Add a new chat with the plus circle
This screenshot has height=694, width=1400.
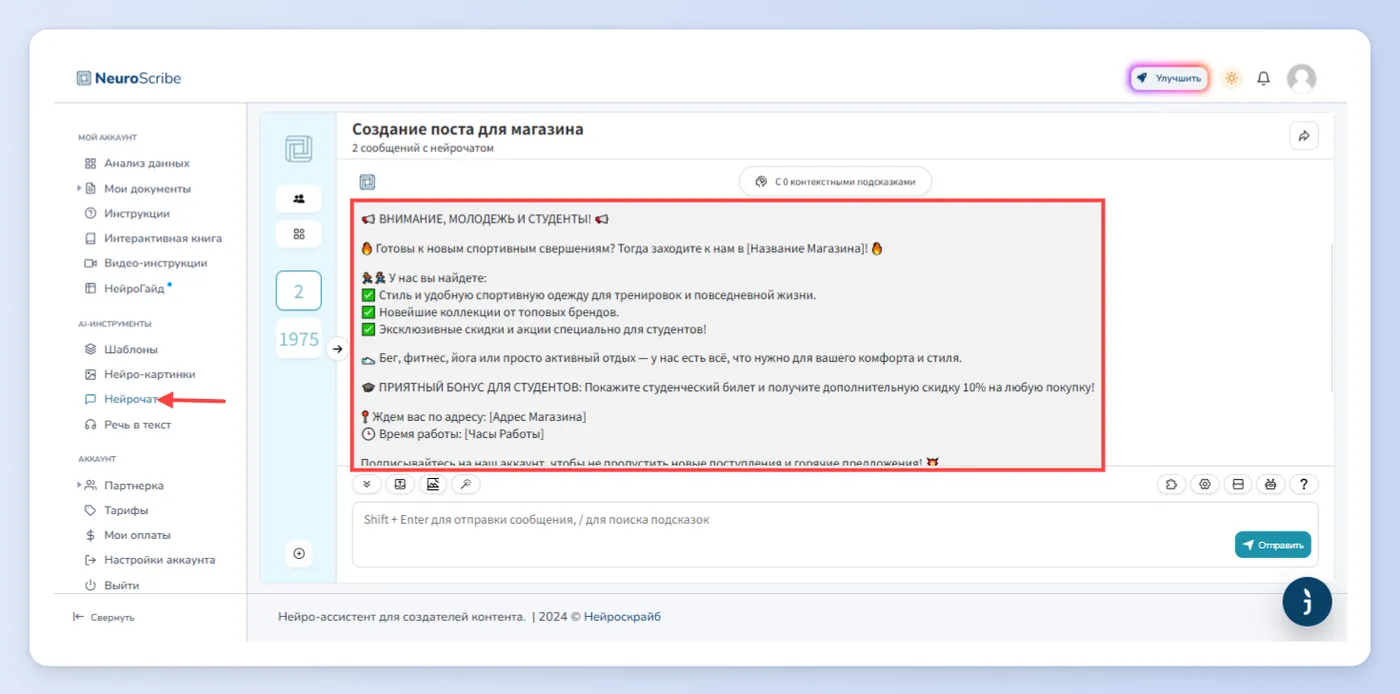[x=299, y=553]
